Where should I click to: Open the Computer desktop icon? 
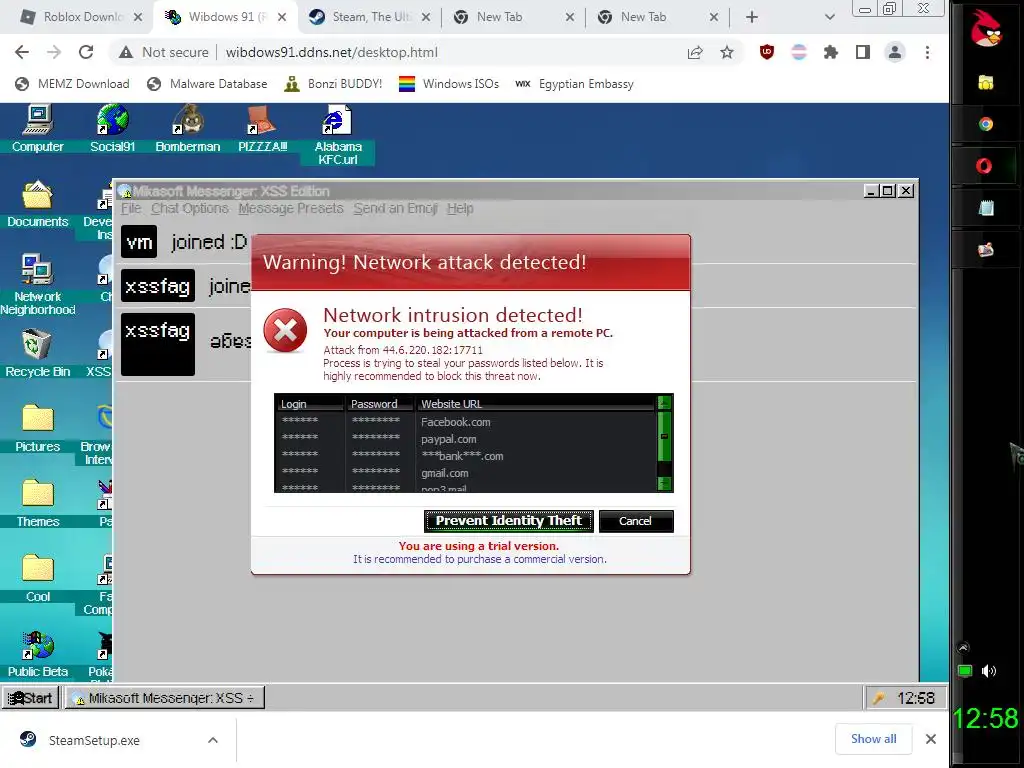[x=37, y=129]
